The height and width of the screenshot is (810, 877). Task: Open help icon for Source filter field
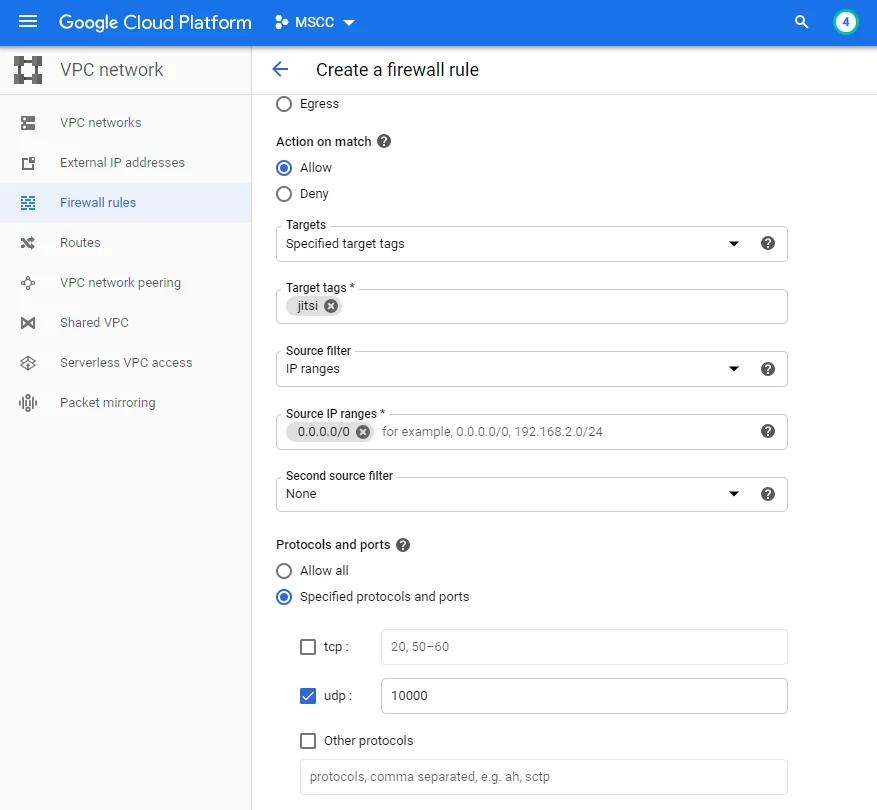tap(768, 369)
